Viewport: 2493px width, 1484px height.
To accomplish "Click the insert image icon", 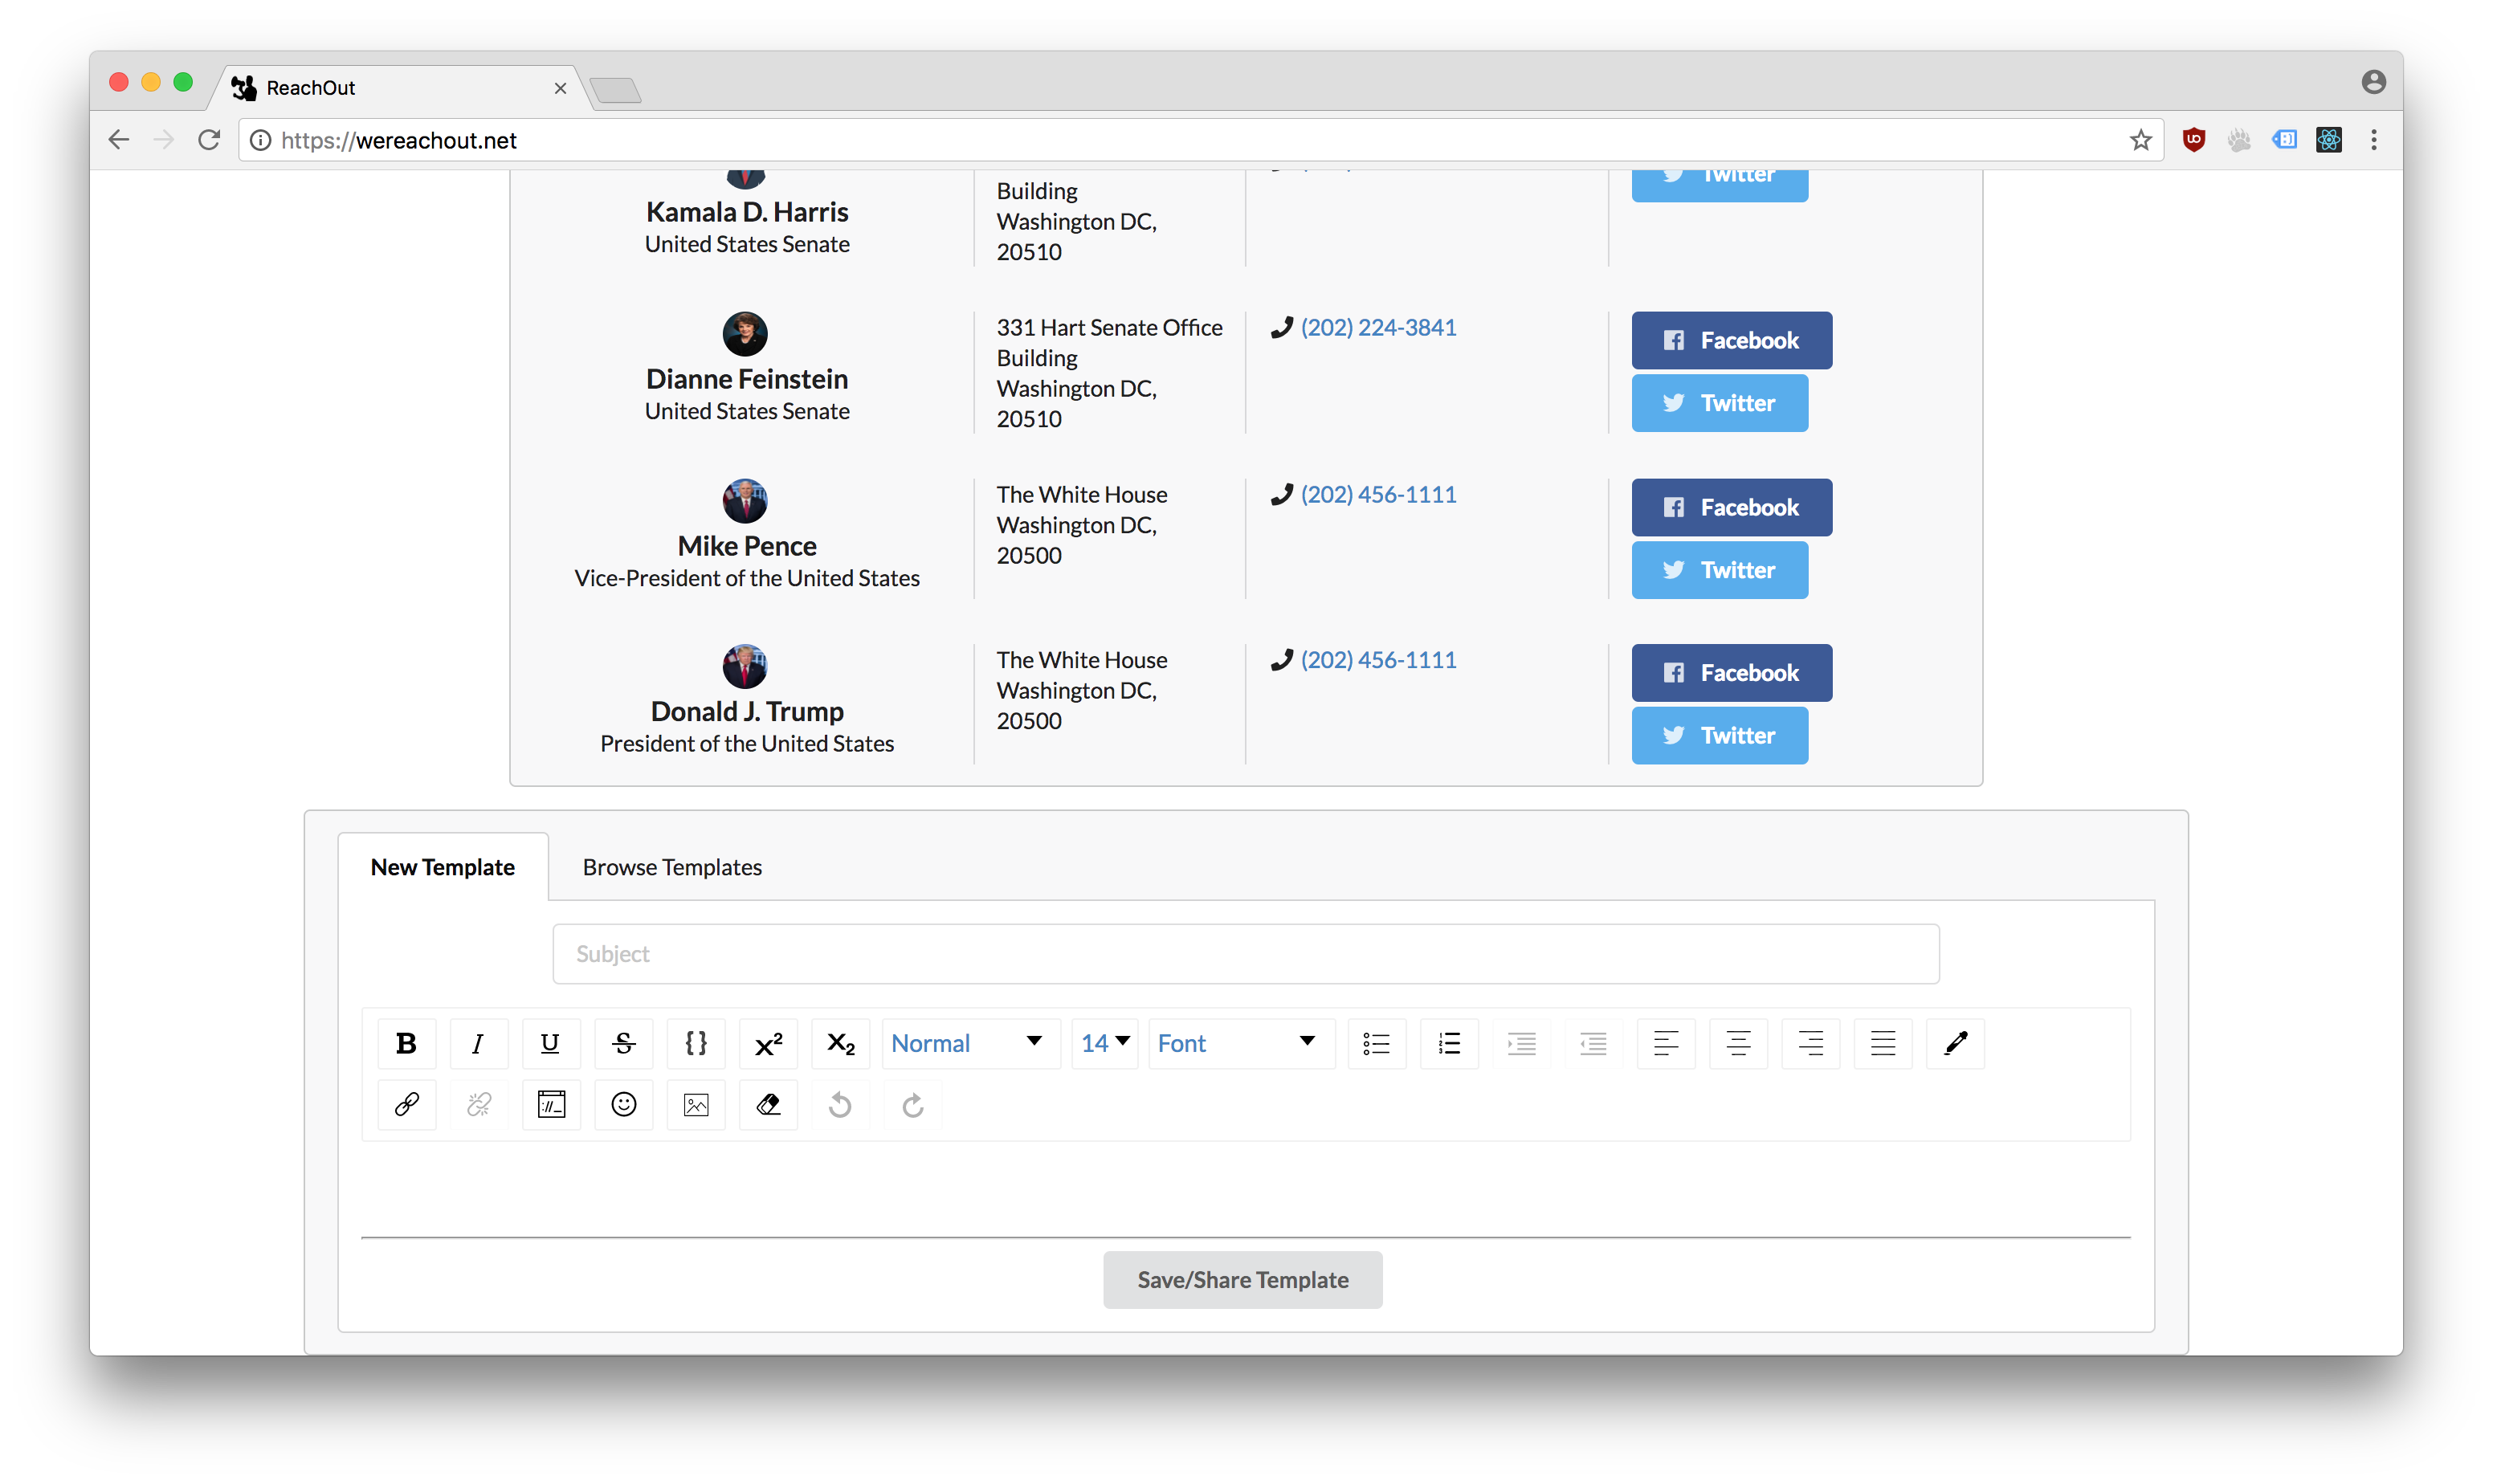I will coord(696,1104).
